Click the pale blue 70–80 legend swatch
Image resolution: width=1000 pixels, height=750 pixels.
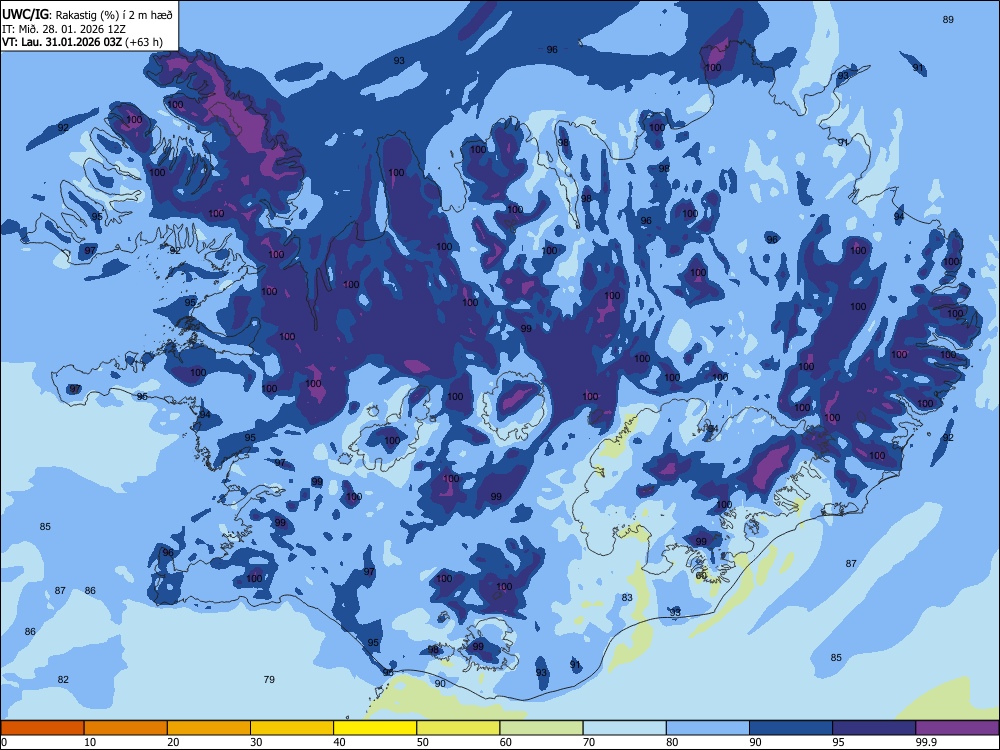[625, 728]
